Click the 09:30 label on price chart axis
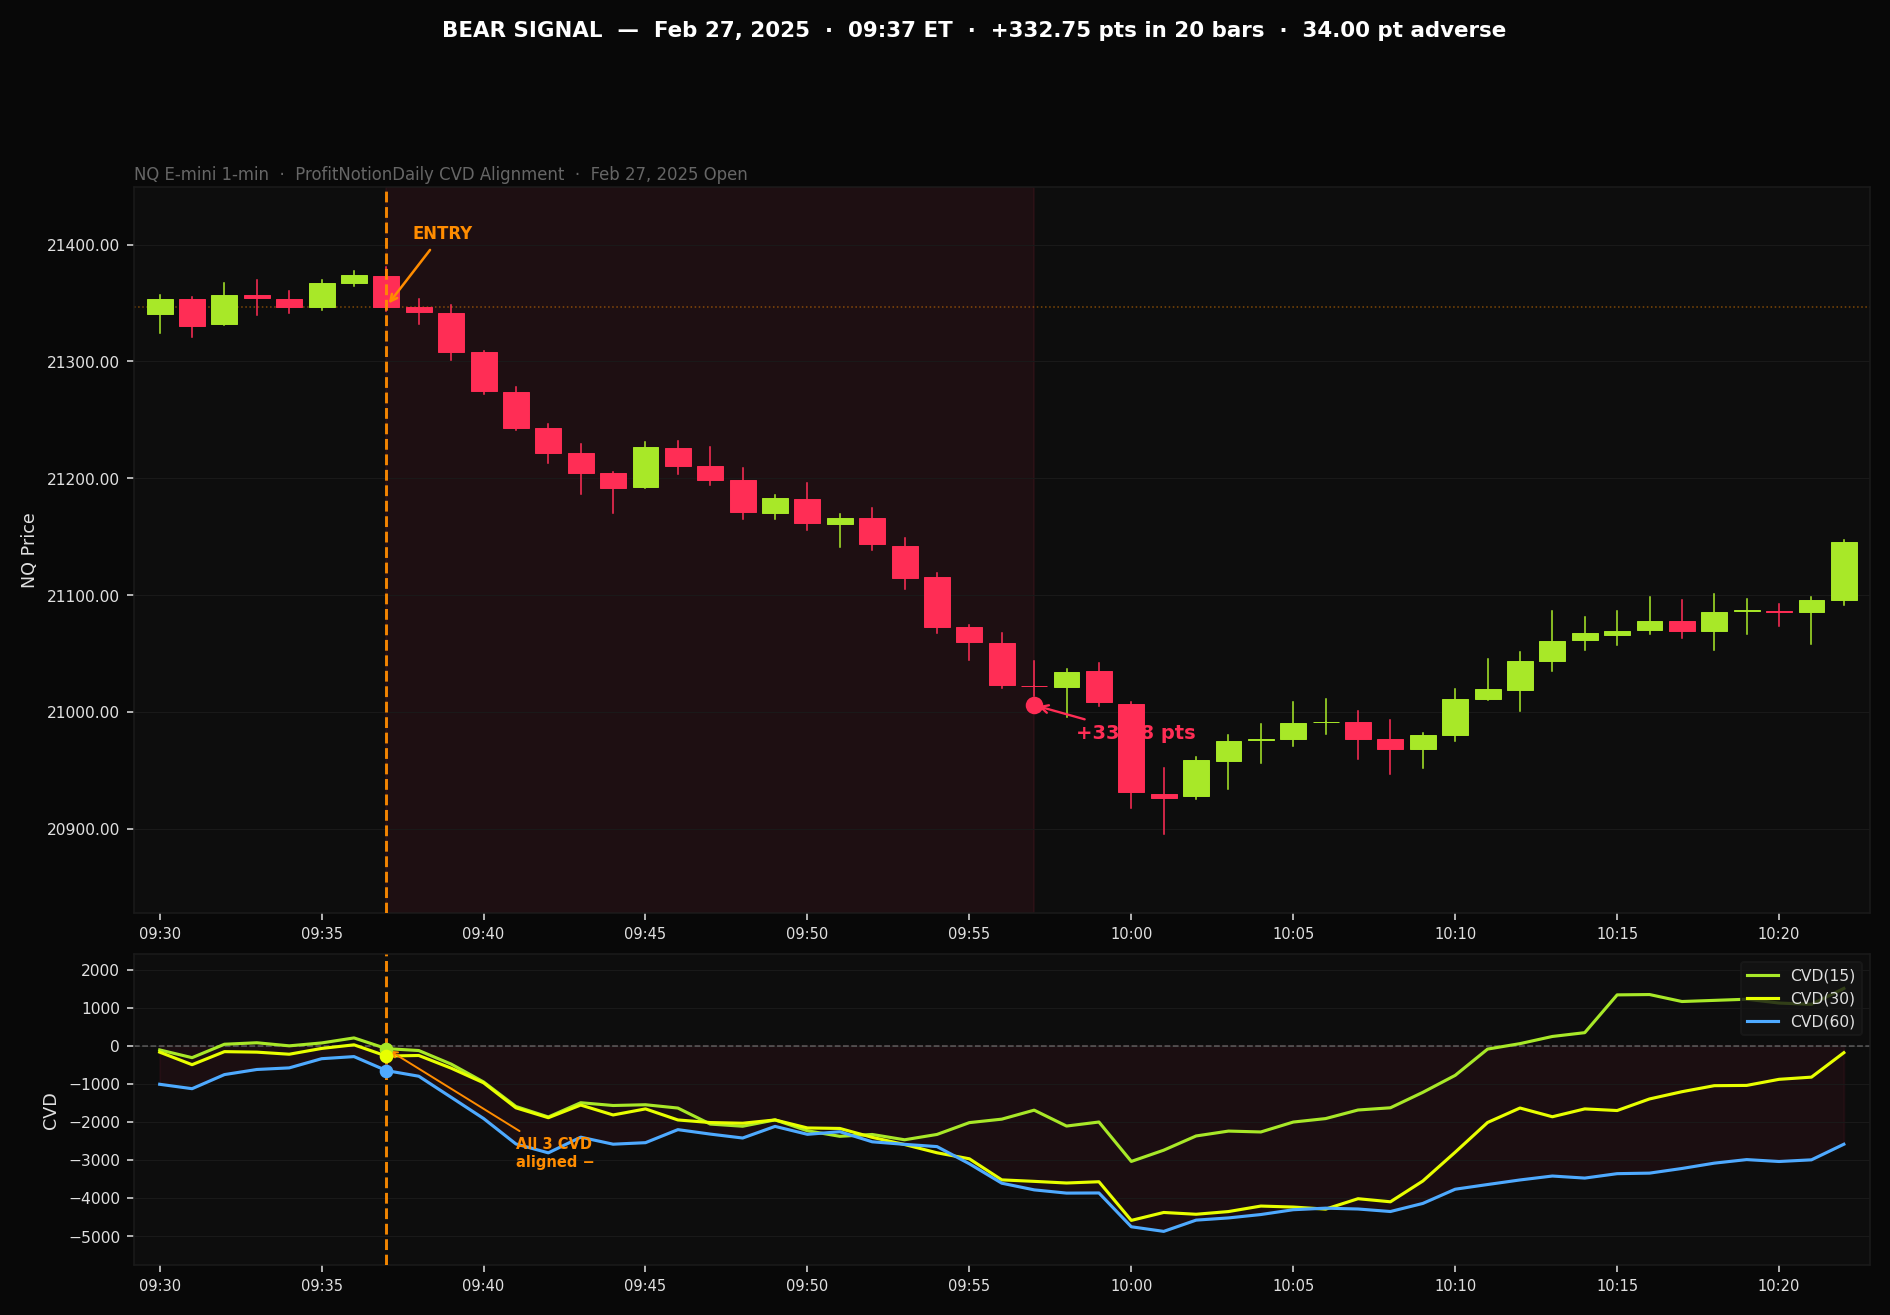1890x1315 pixels. [160, 933]
